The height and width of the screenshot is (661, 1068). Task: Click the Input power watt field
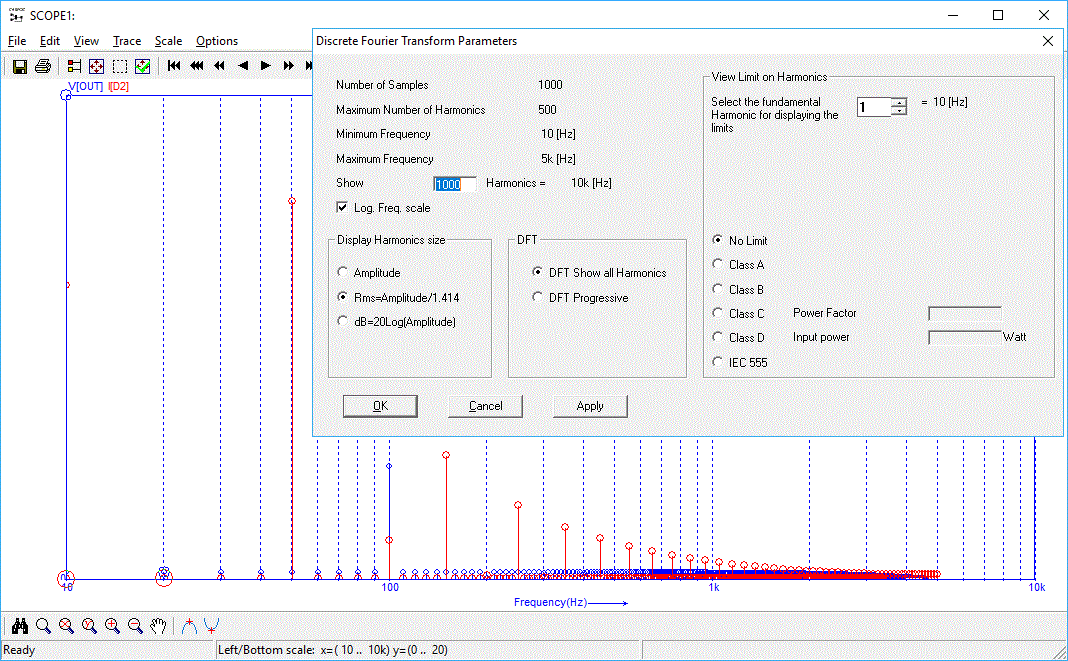click(964, 337)
